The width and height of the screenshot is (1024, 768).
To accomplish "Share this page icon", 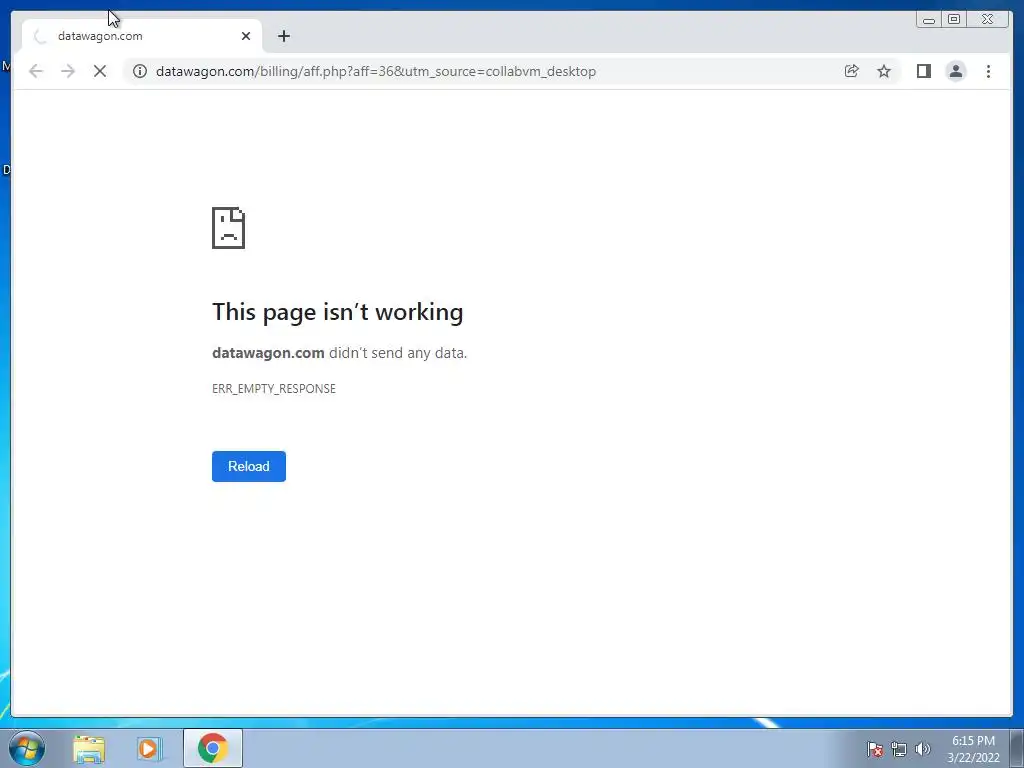I will pos(852,71).
